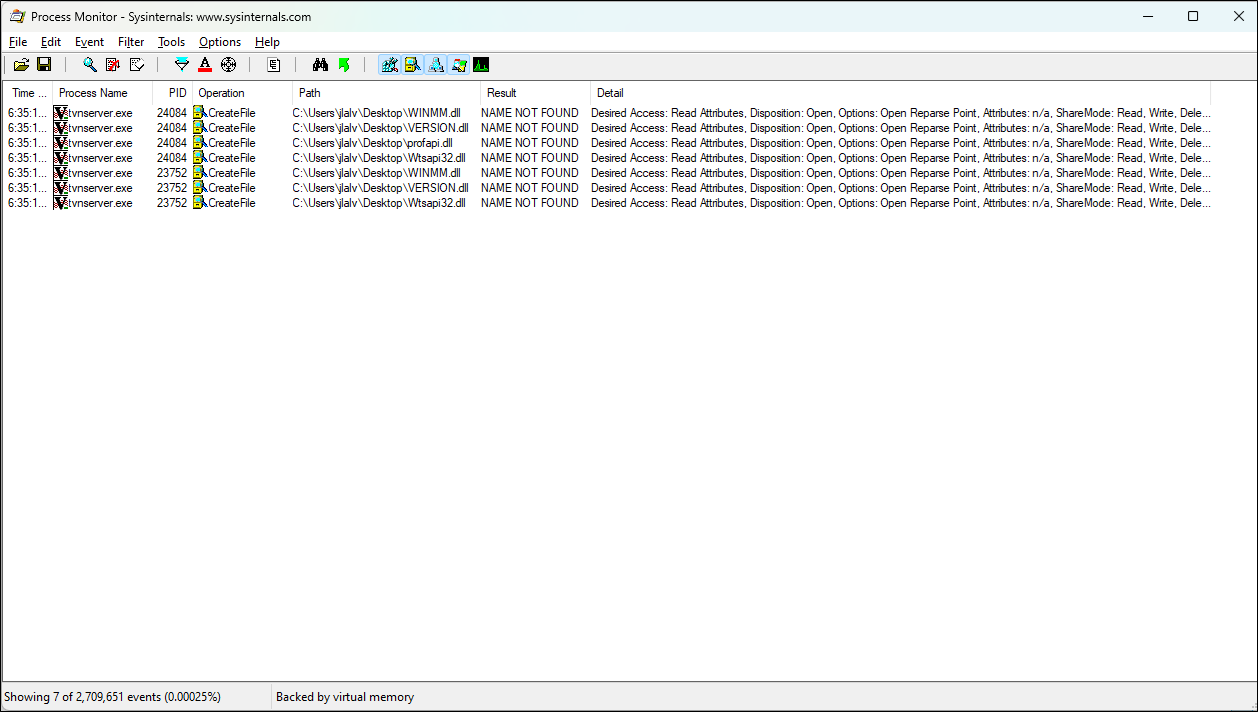Open the Filter menu
Screen dimensions: 1258x712
click(131, 42)
